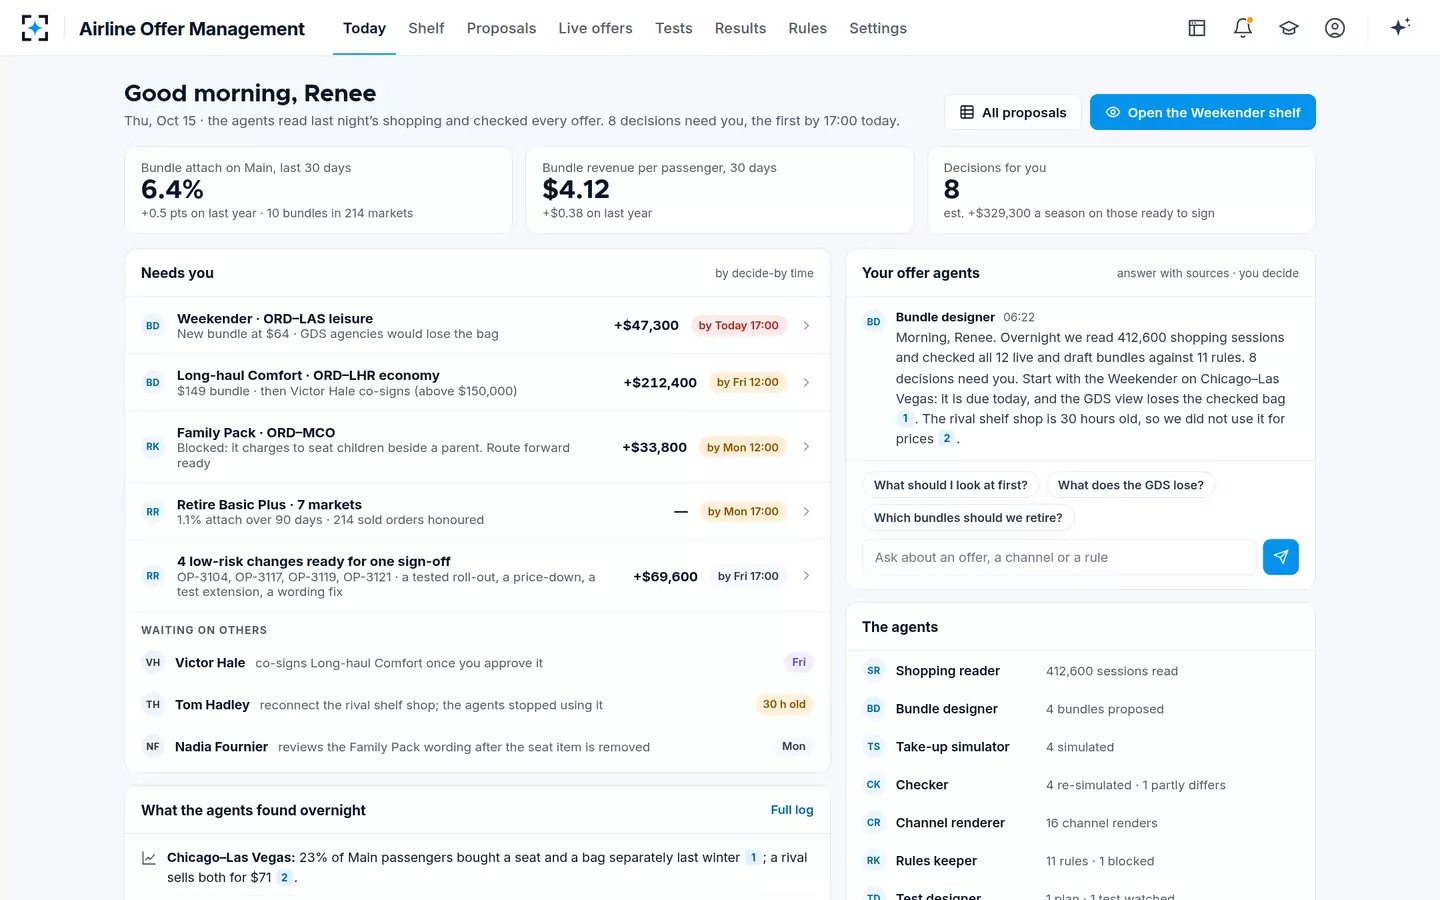Click the graduation cap learning icon
The image size is (1440, 900).
click(x=1289, y=28)
